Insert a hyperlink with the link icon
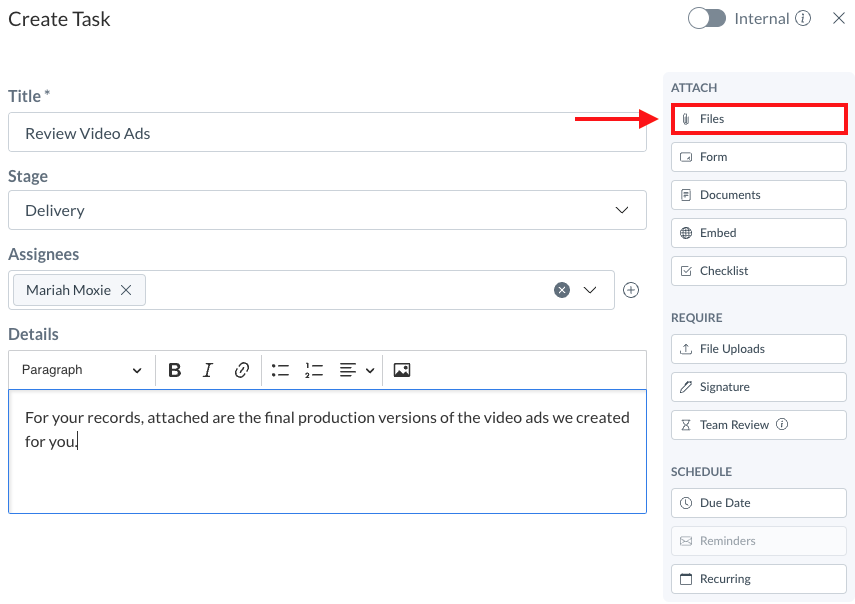Image resolution: width=855 pixels, height=604 pixels. 242,370
